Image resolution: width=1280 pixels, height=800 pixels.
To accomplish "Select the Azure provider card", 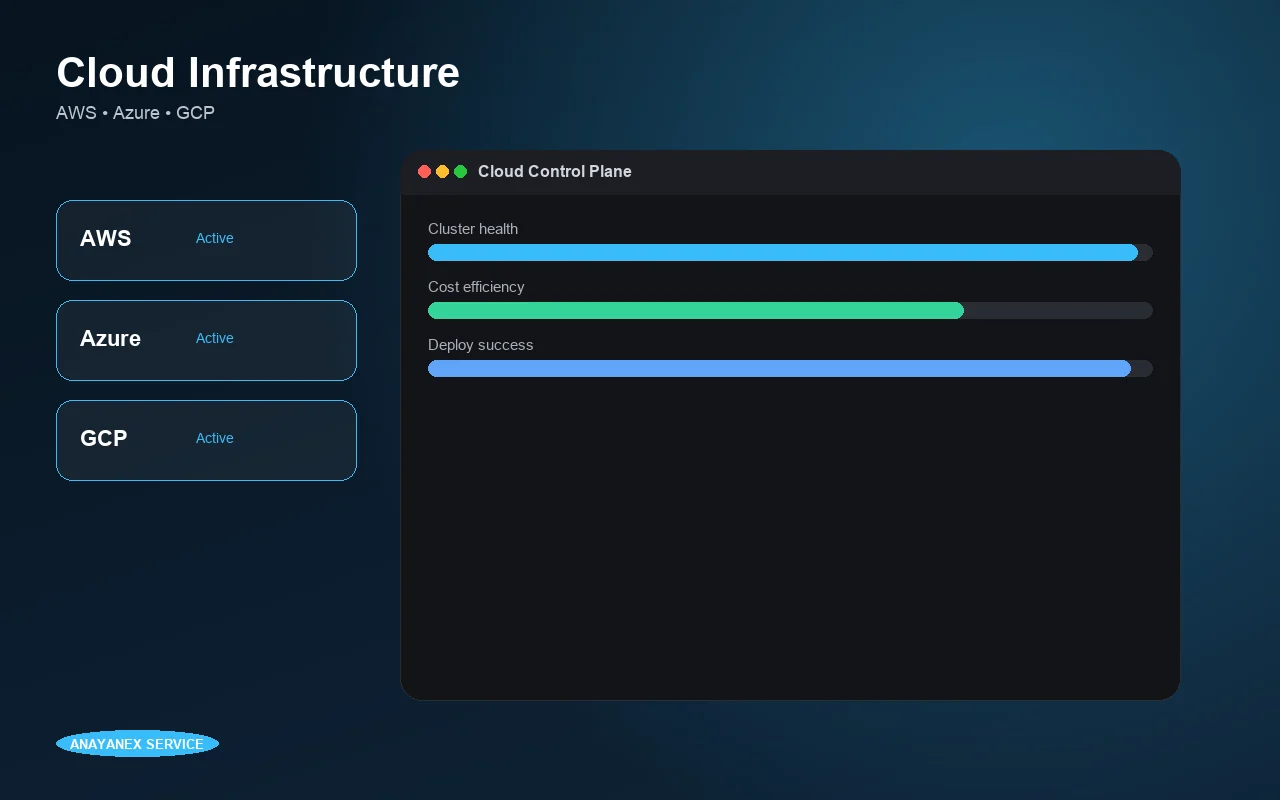I will click(206, 340).
